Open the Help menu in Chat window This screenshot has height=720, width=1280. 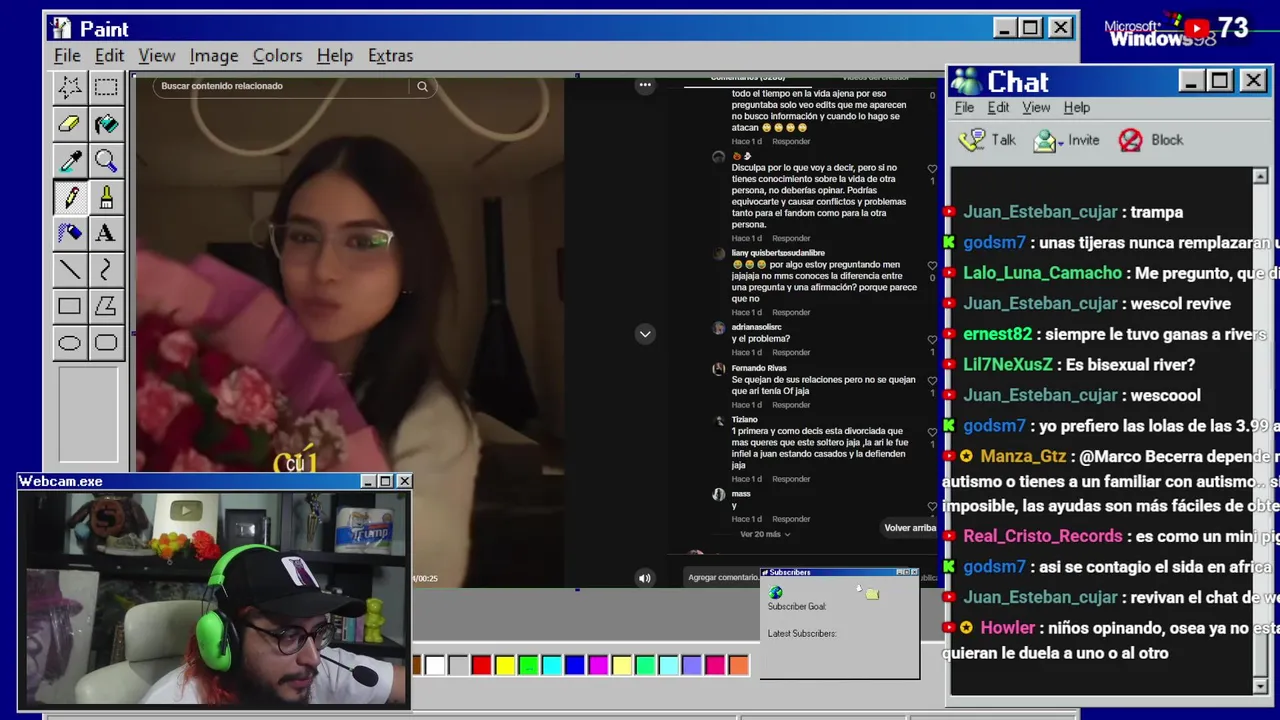coord(1077,108)
